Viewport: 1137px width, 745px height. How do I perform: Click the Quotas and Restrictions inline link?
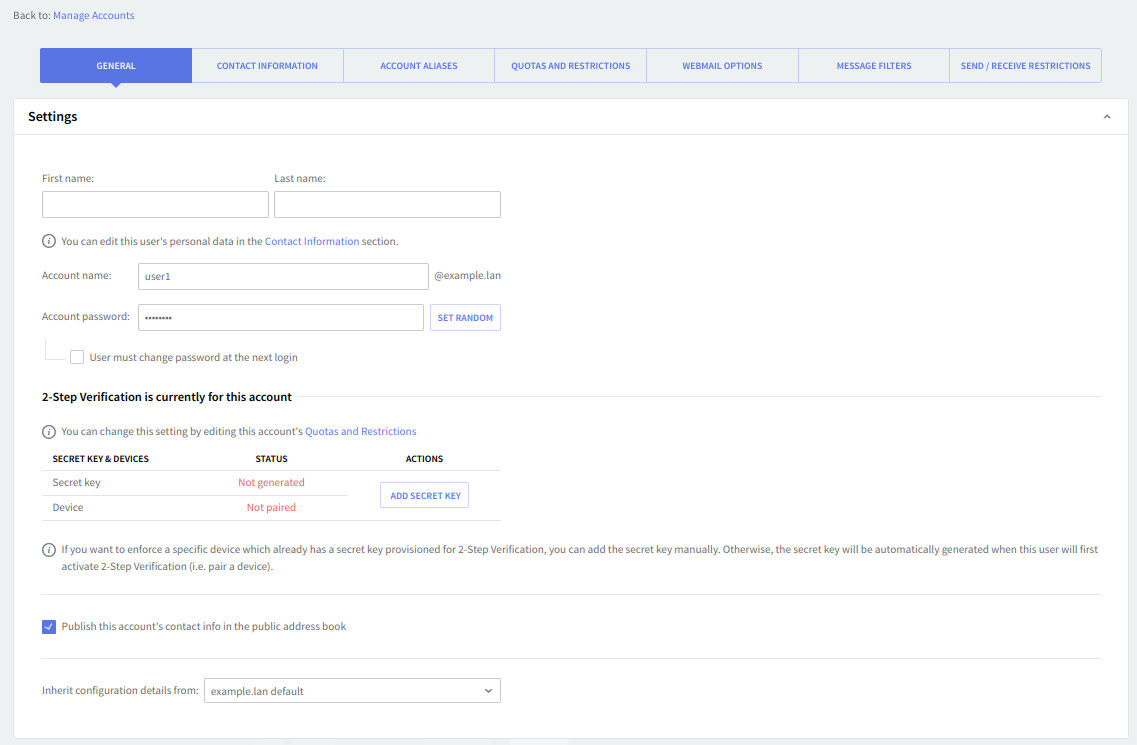tap(360, 432)
